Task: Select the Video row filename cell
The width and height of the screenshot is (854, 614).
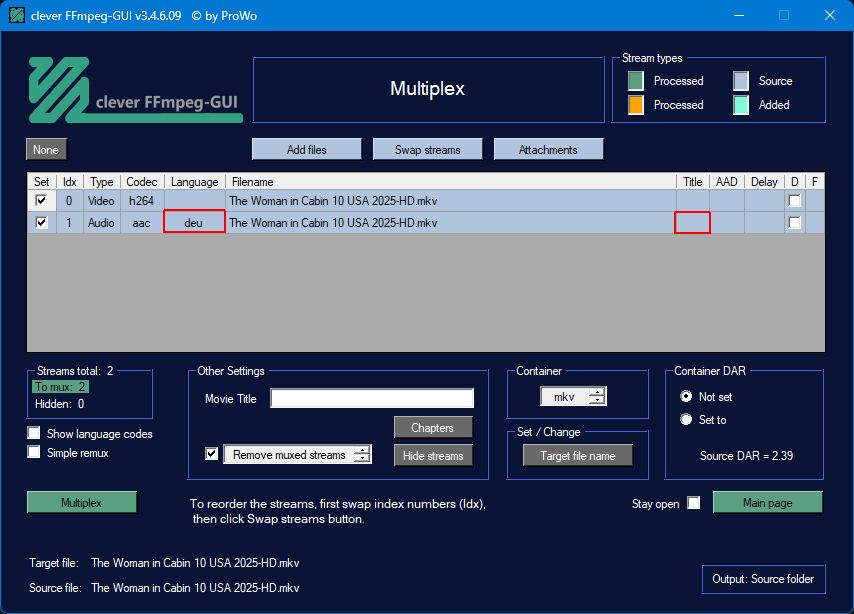Action: (x=451, y=200)
